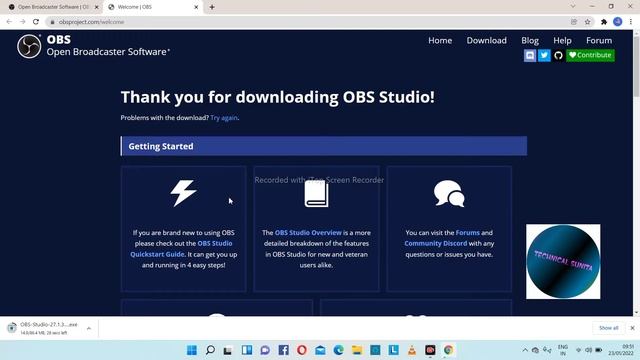
Task: Click the share page icon in address bar
Action: pos(574,22)
